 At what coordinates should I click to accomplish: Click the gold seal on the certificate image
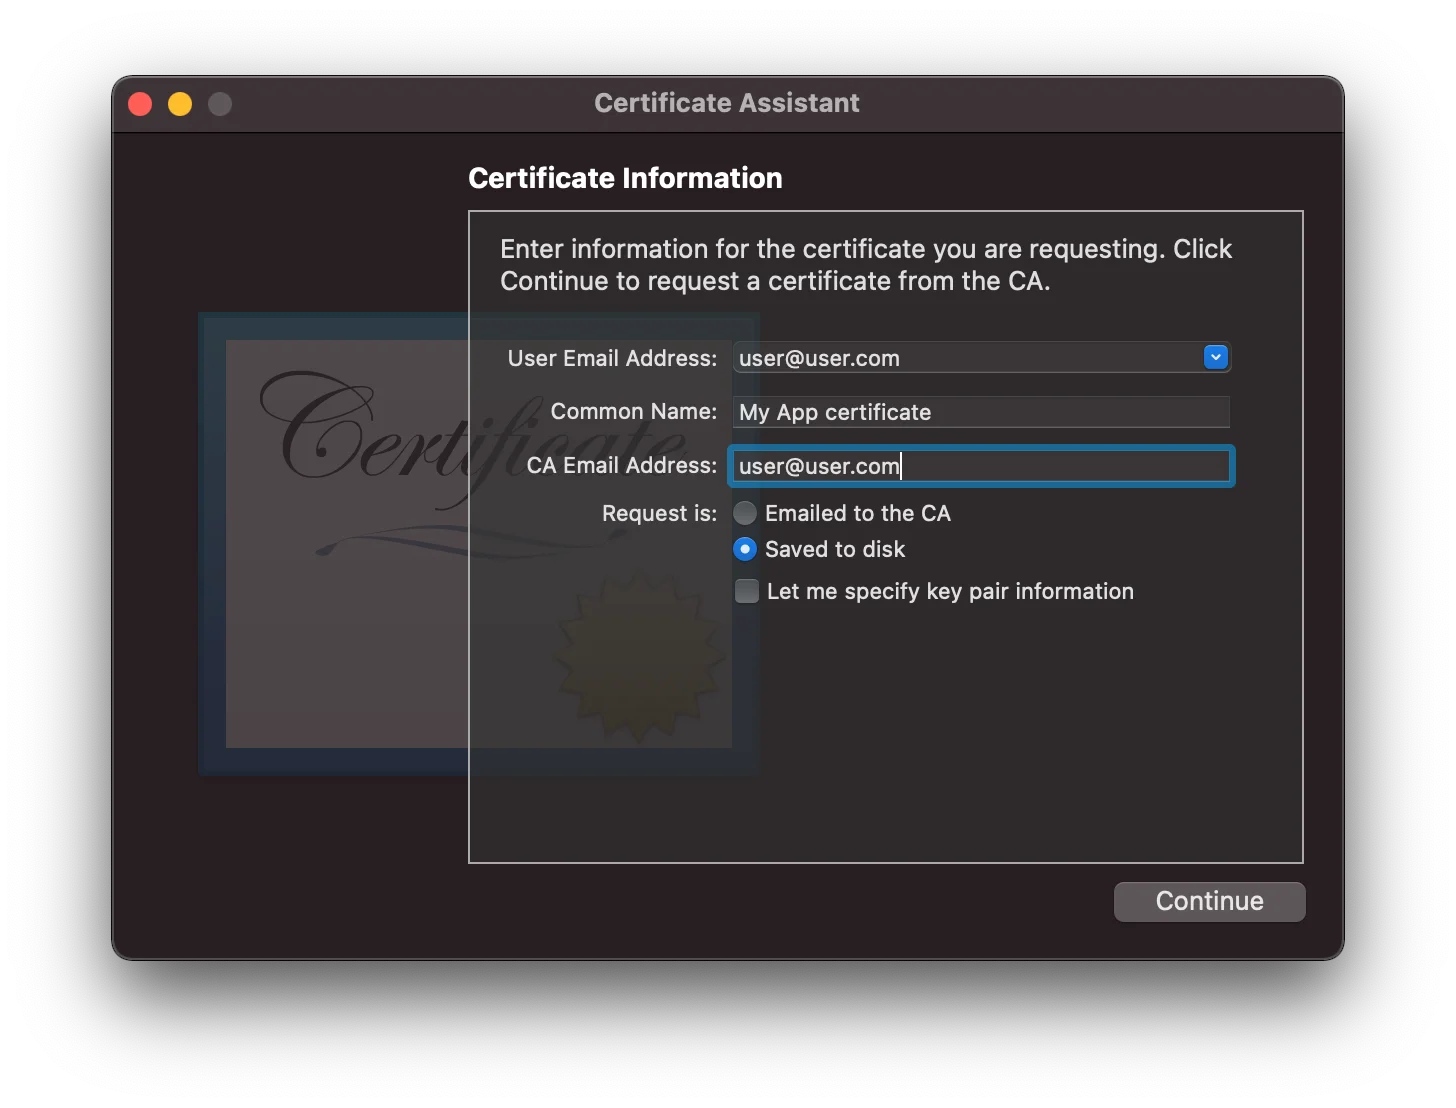tap(640, 655)
